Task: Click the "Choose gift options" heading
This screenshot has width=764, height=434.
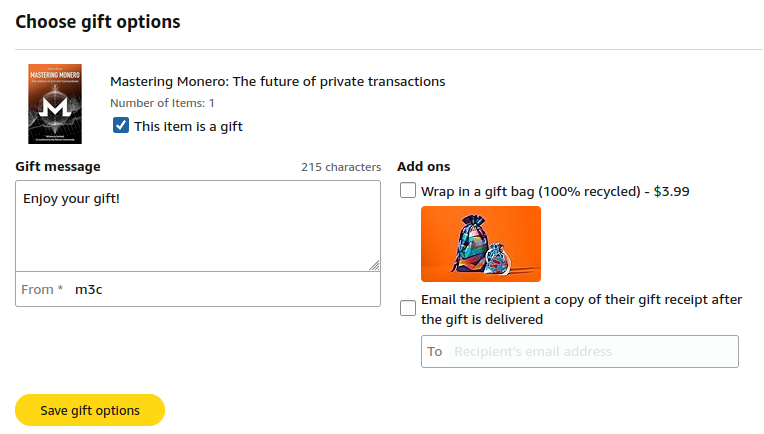Action: (98, 21)
